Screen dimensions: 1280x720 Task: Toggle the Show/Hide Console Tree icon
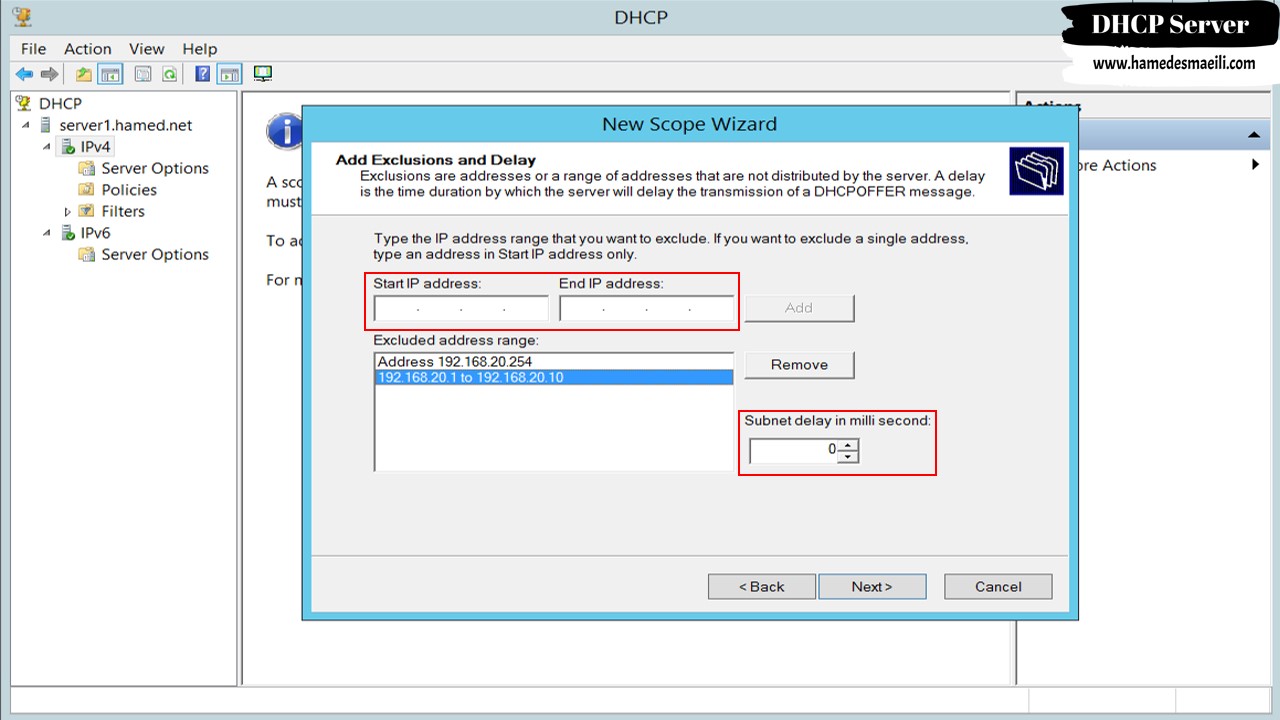[x=110, y=74]
